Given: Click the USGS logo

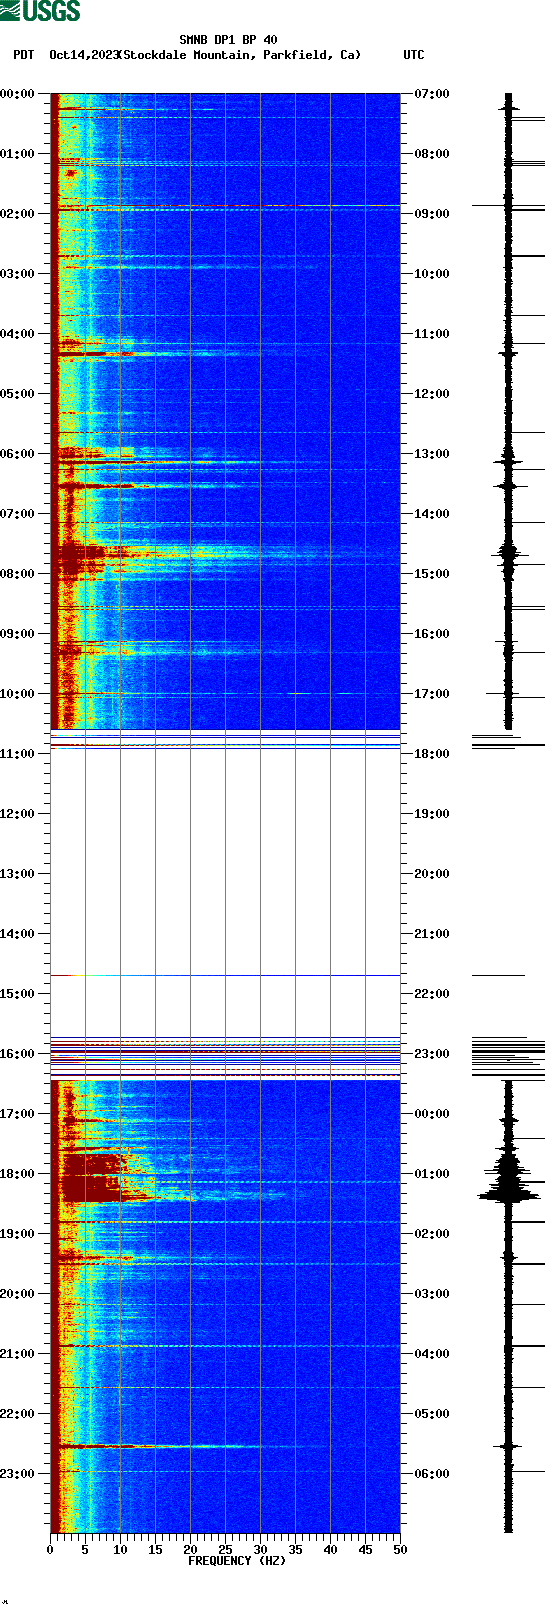Looking at the screenshot, I should pyautogui.click(x=40, y=11).
